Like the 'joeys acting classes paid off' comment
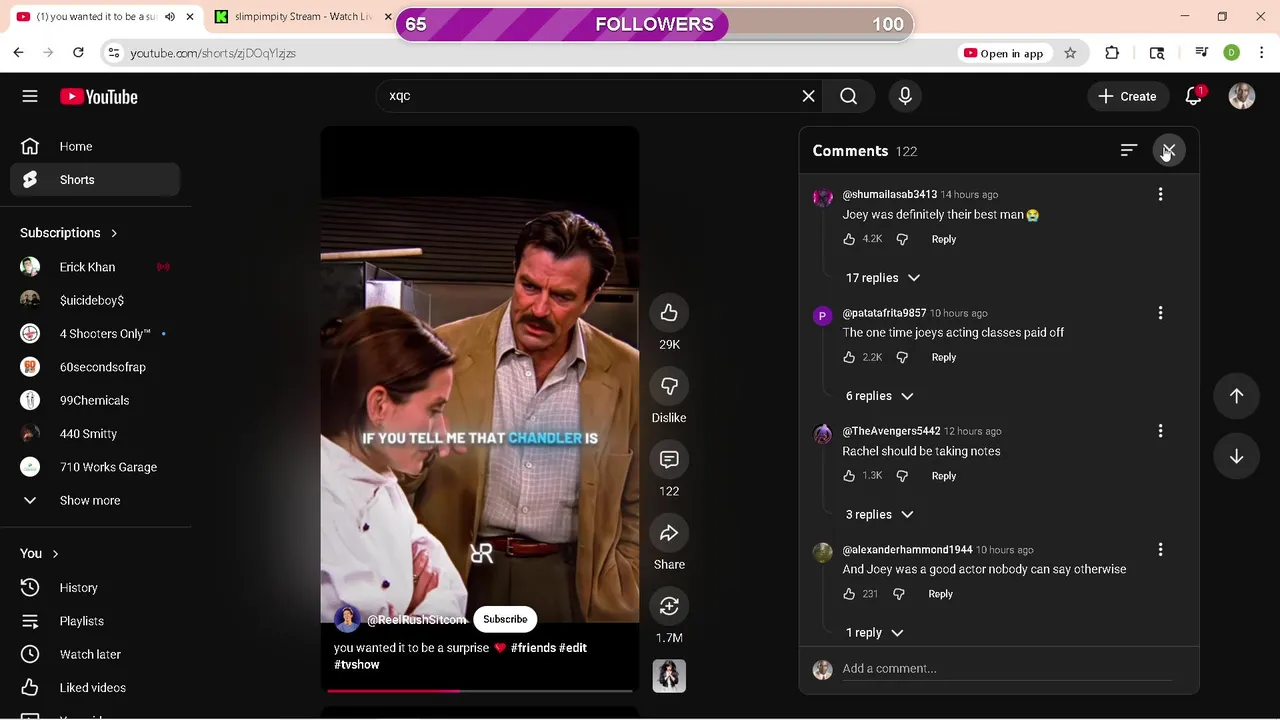1280x720 pixels. coord(849,357)
